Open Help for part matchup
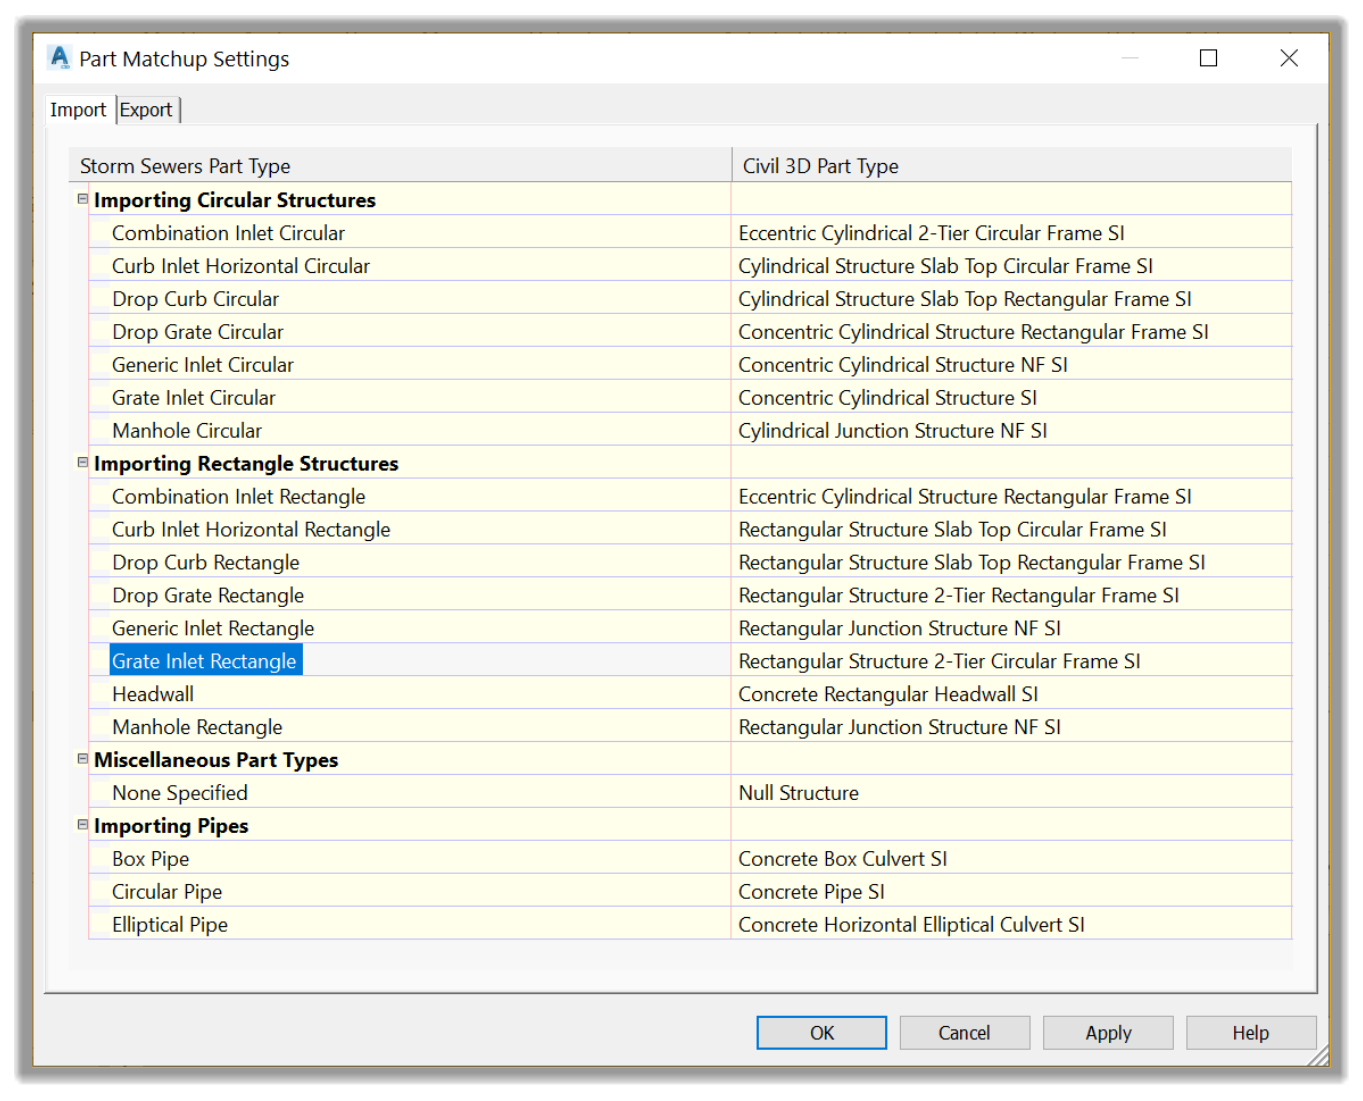The width and height of the screenshot is (1363, 1101). tap(1251, 1033)
